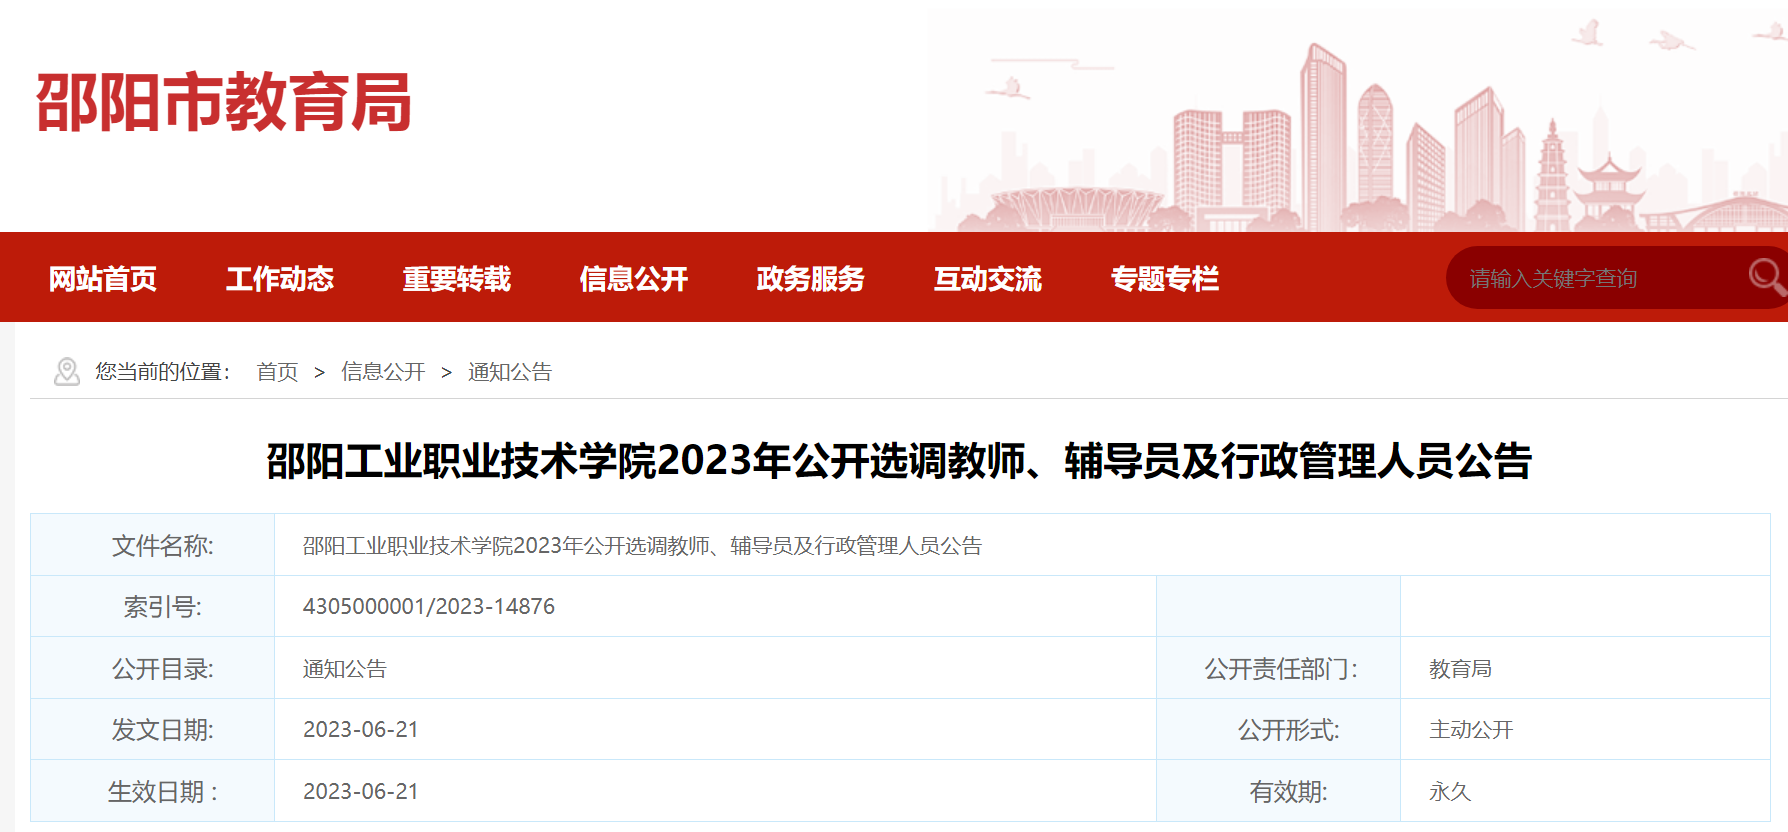Click the 公开目录 label cell

coord(153,668)
